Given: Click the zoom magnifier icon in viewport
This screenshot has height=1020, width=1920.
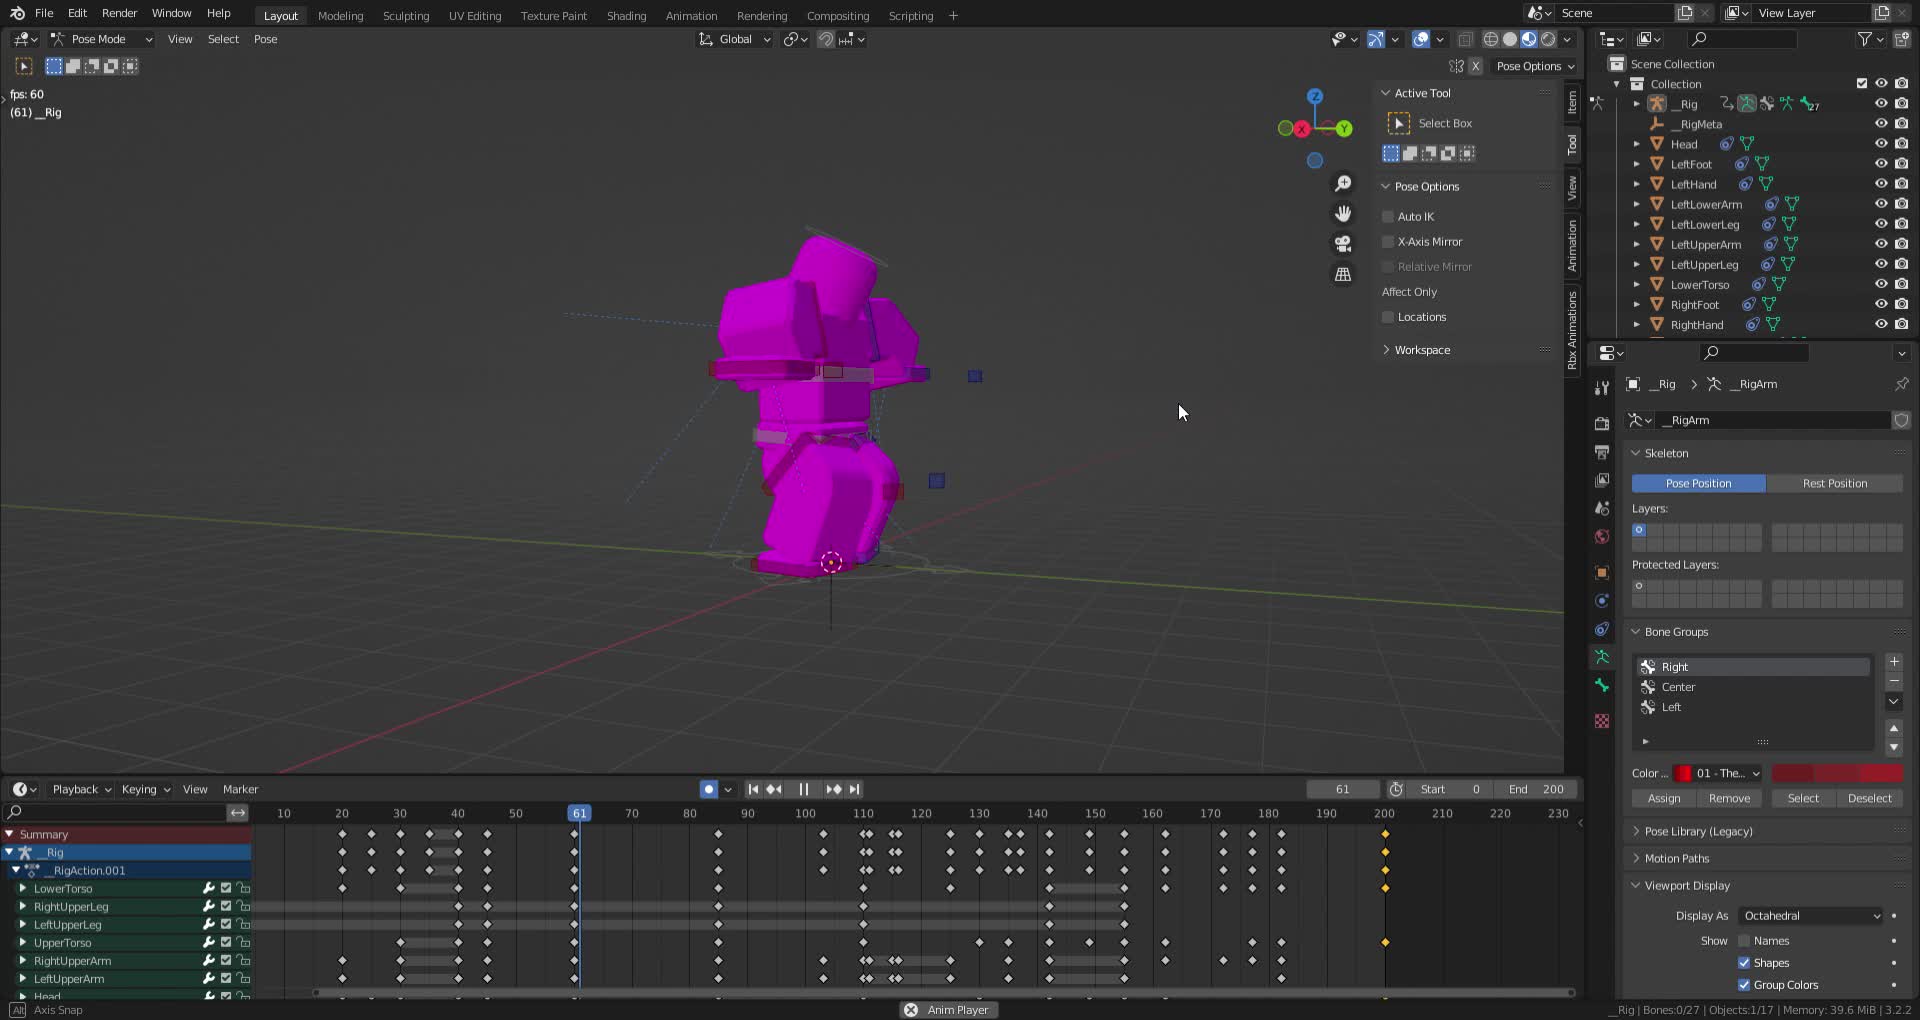Looking at the screenshot, I should point(1343,184).
